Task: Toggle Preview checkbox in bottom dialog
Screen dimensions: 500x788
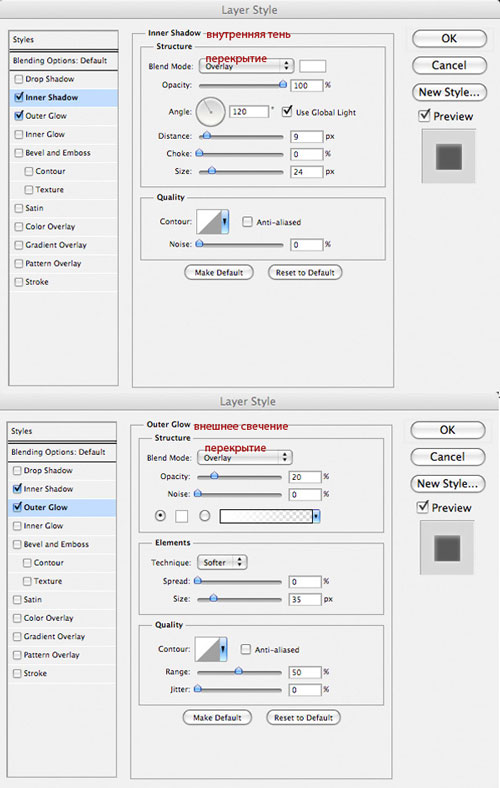Action: tap(422, 507)
